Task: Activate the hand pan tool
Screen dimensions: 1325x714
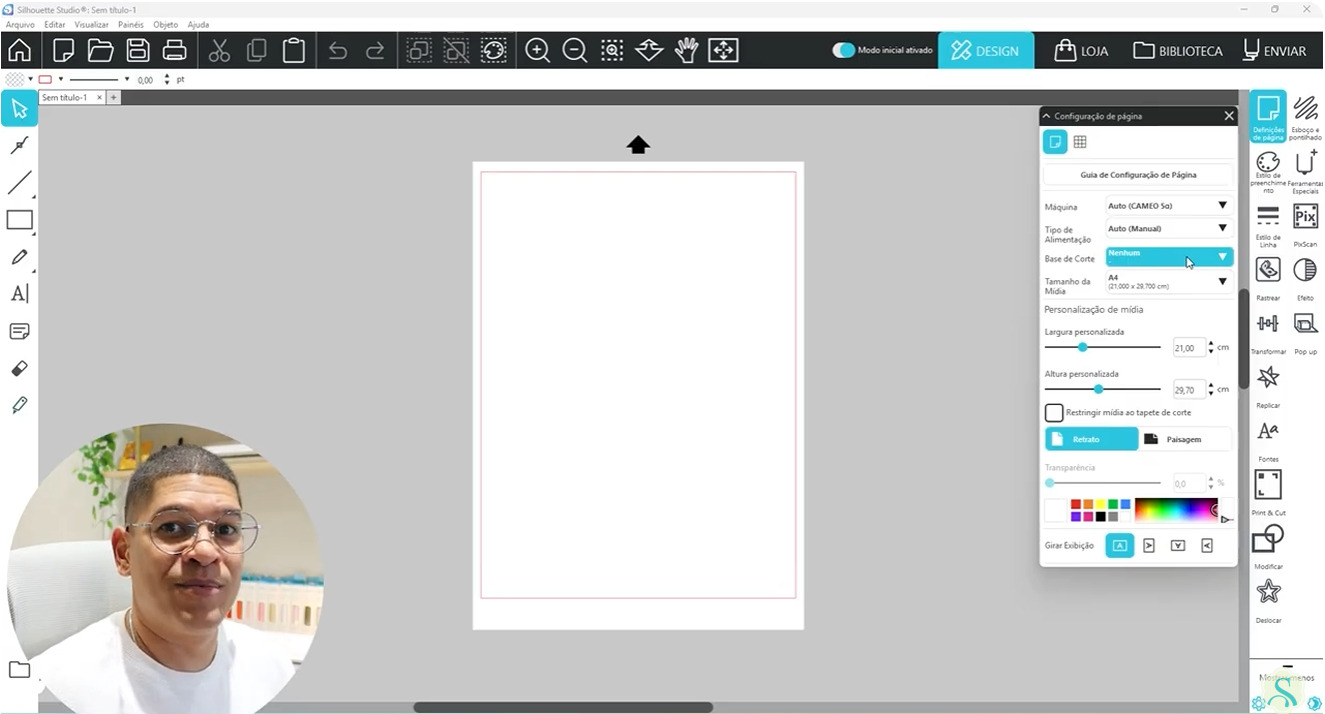Action: coord(686,50)
